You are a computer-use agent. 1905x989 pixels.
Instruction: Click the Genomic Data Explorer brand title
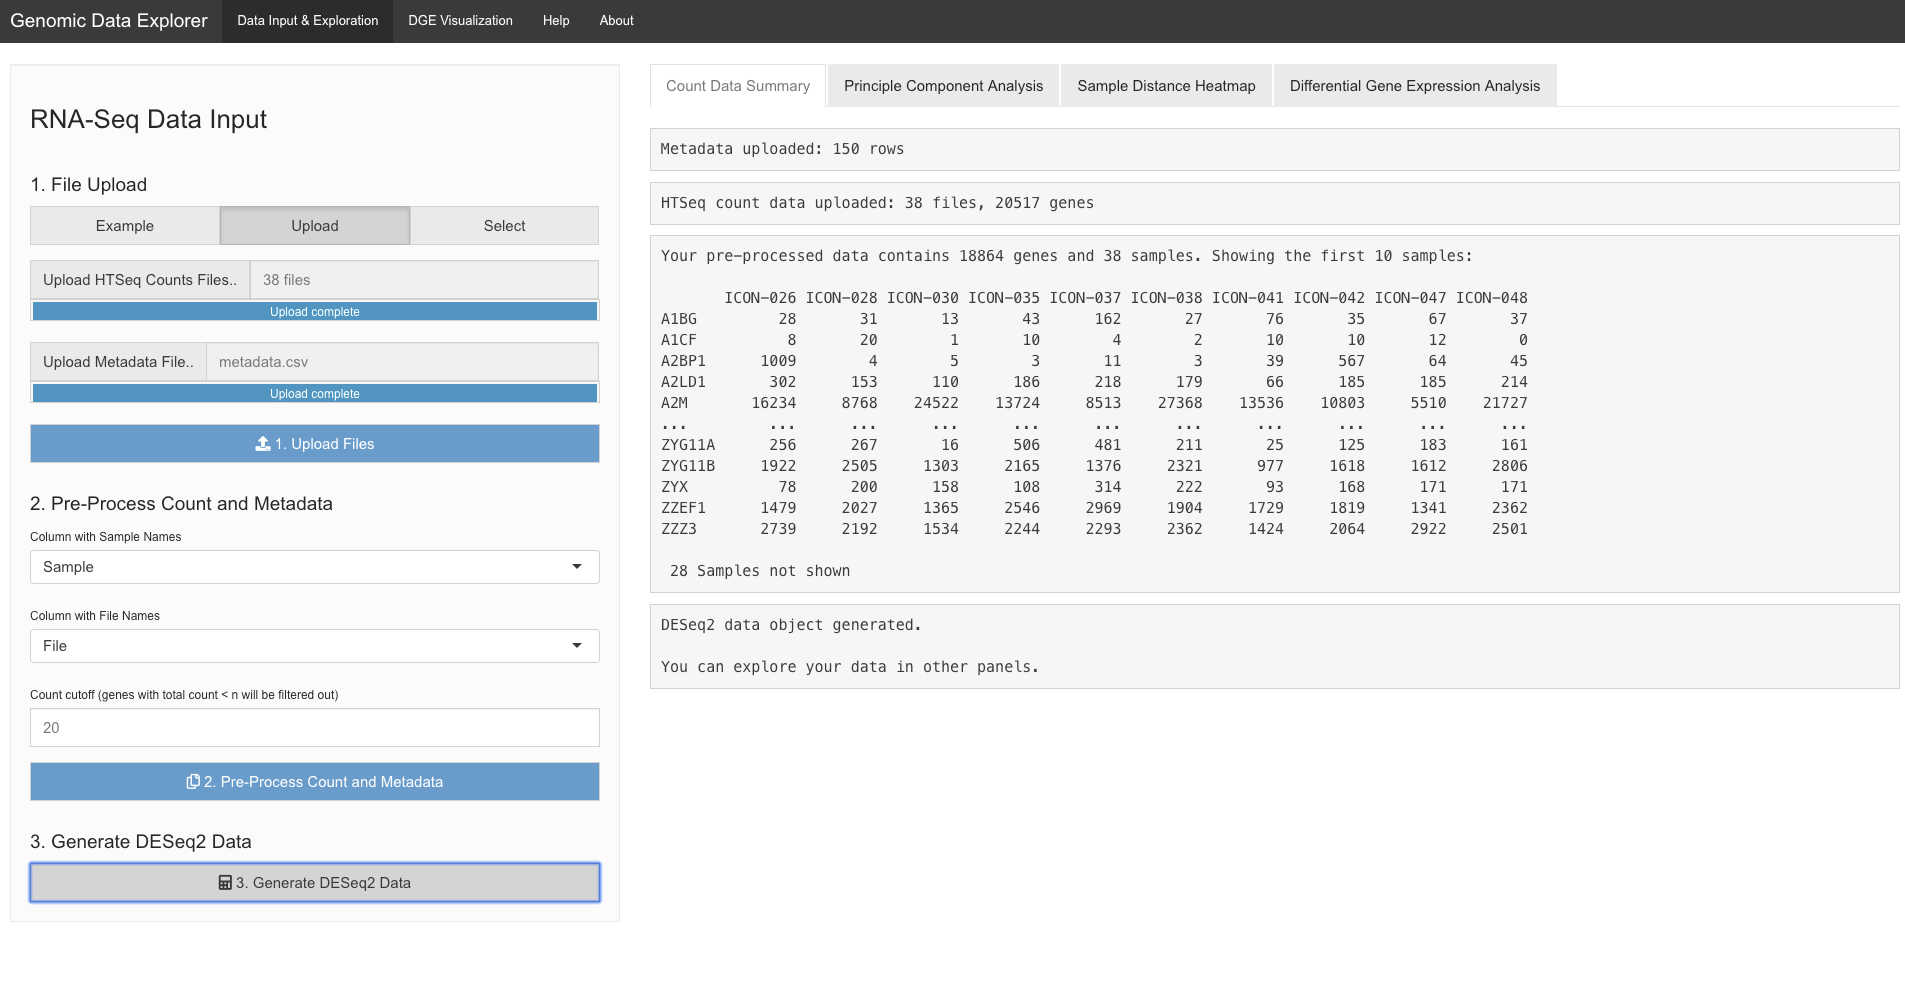pyautogui.click(x=109, y=21)
